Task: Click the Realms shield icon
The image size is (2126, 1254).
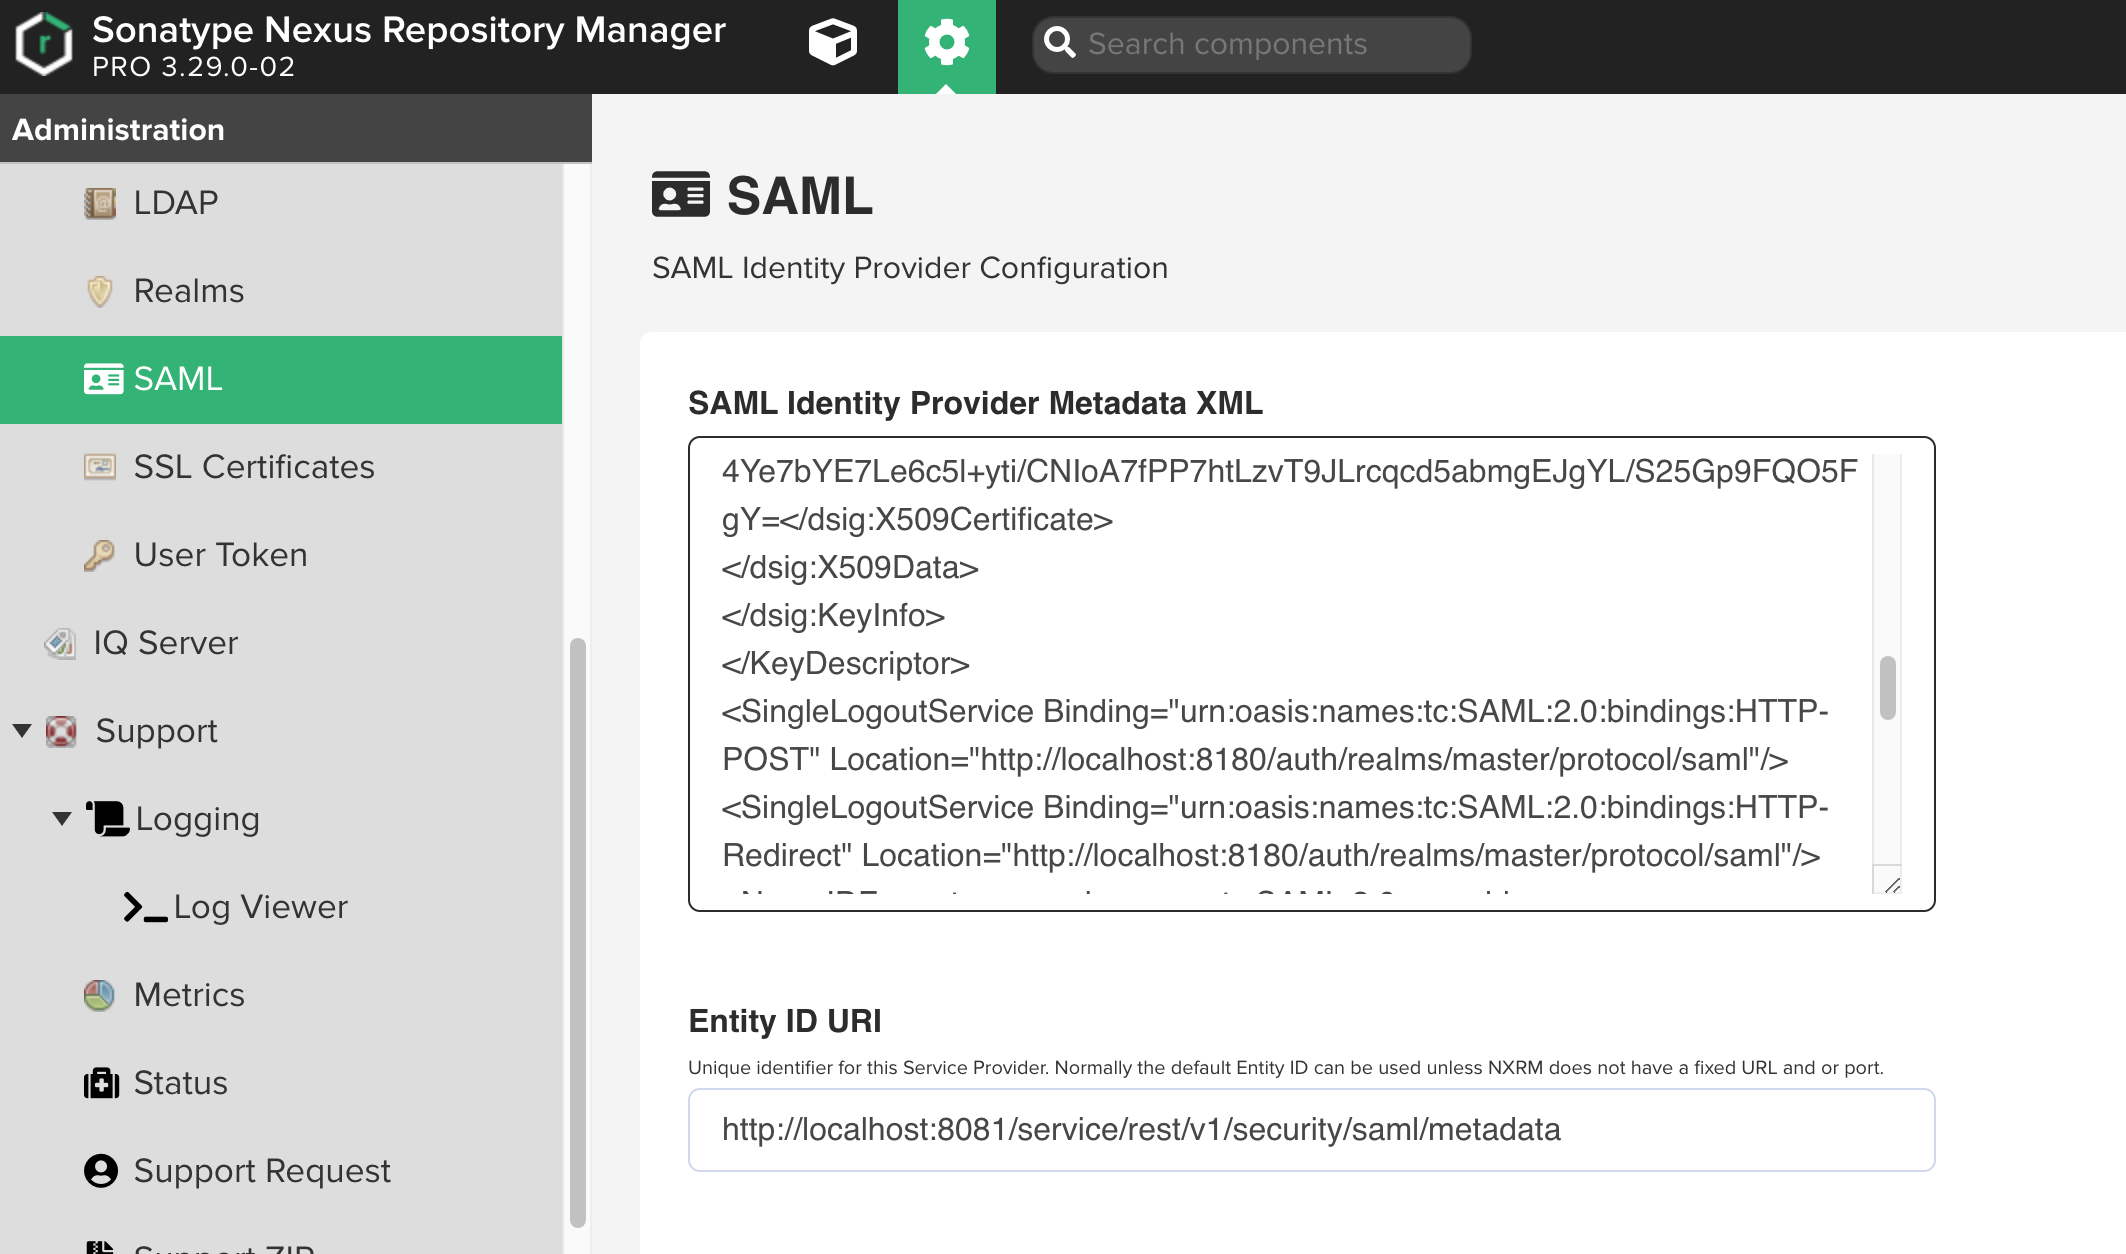Action: [x=99, y=291]
